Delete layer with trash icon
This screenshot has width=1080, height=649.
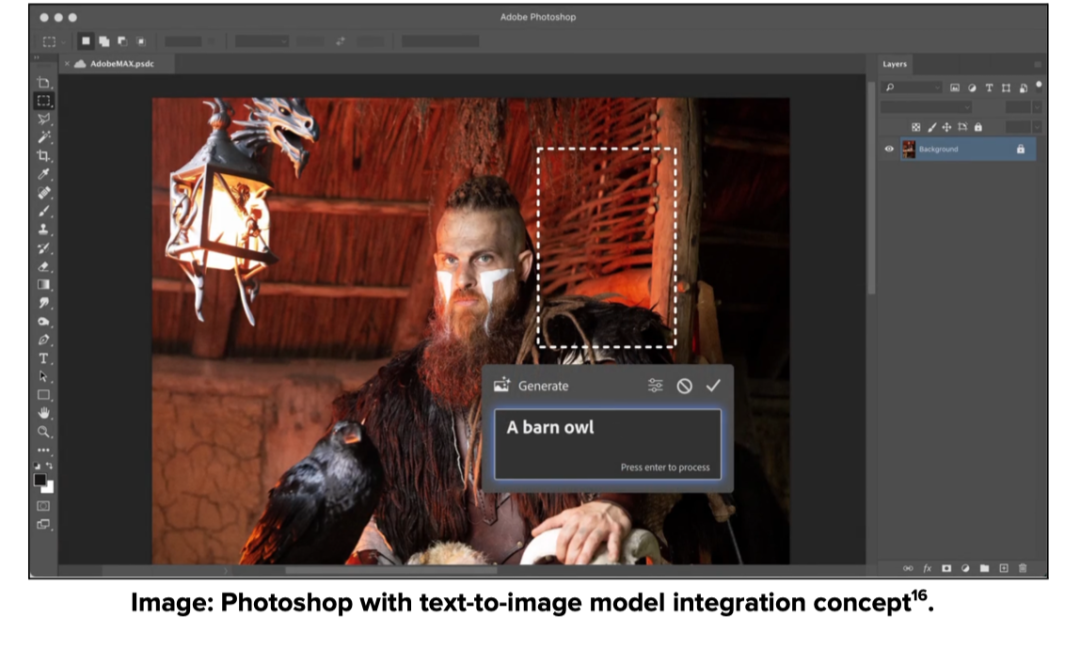pyautogui.click(x=1023, y=568)
